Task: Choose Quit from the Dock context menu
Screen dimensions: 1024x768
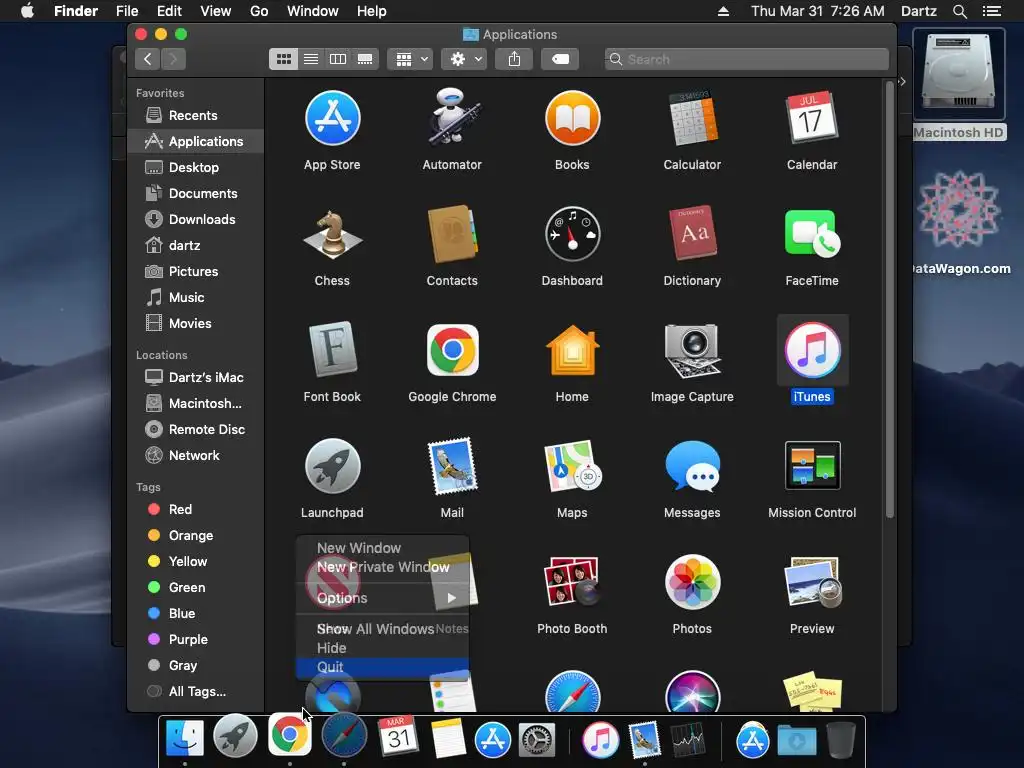Action: click(382, 667)
